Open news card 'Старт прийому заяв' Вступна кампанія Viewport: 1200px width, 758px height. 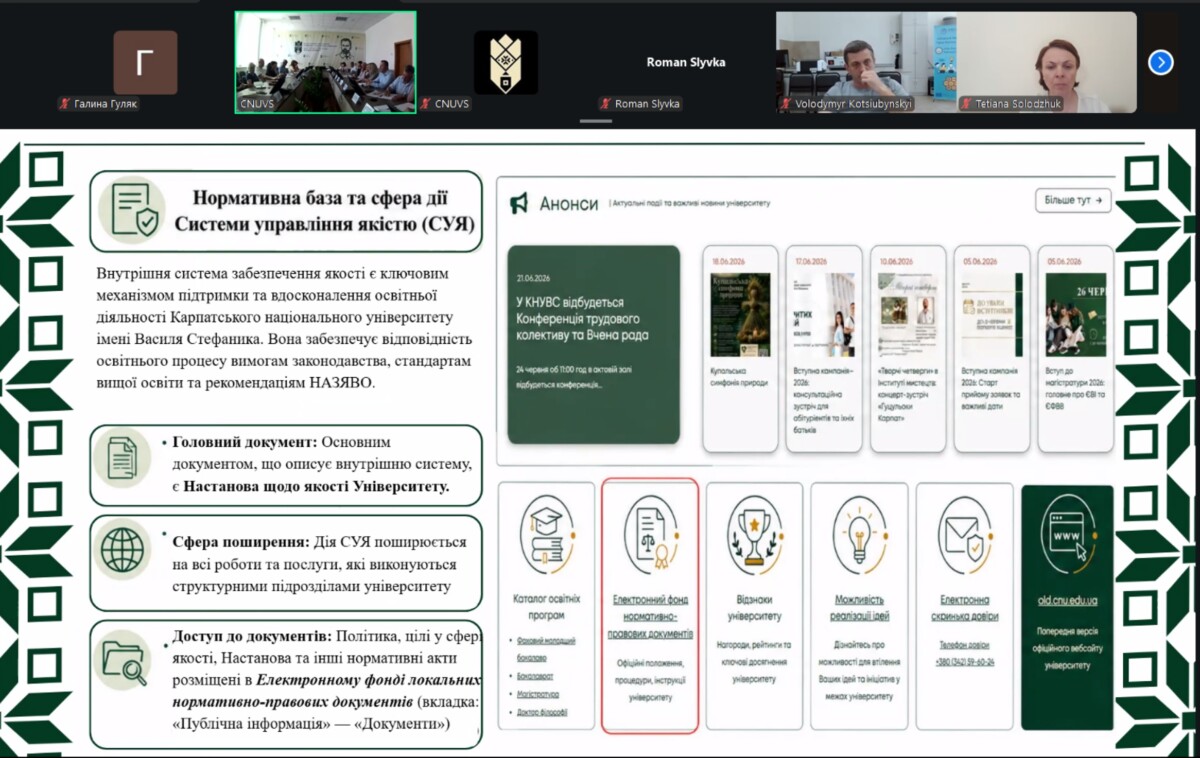(x=992, y=349)
